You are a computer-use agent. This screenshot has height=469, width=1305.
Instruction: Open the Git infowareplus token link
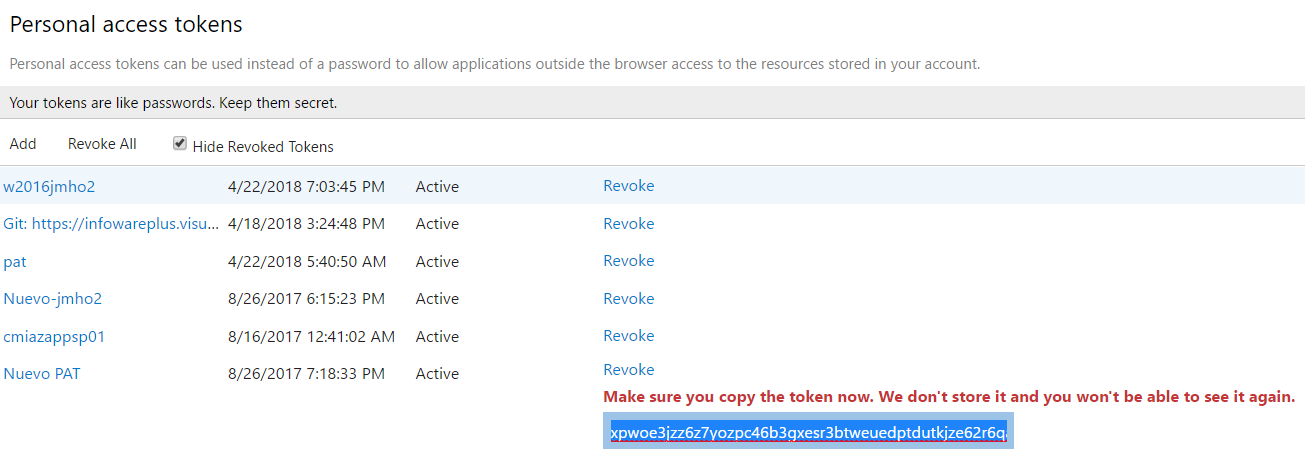[x=111, y=224]
